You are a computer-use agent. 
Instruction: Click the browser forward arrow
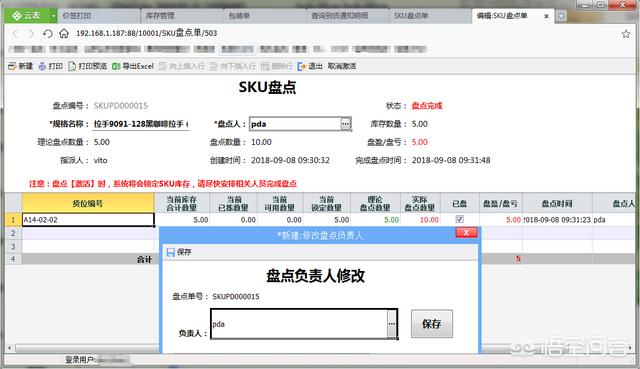30,33
